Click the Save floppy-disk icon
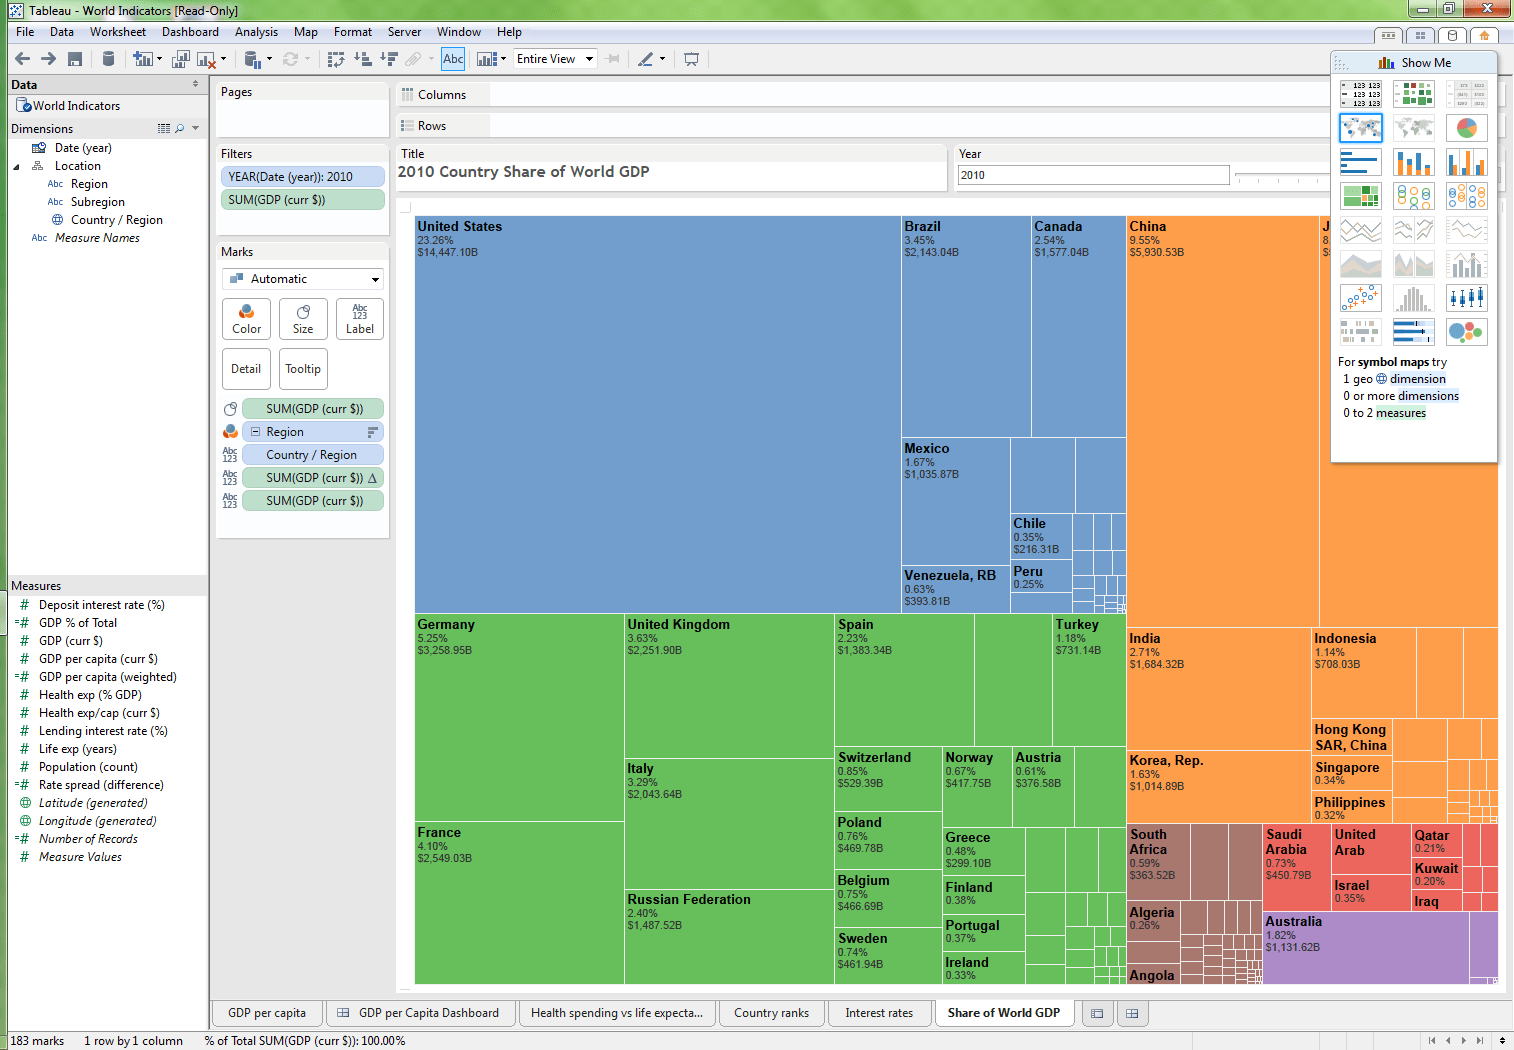 pyautogui.click(x=75, y=59)
